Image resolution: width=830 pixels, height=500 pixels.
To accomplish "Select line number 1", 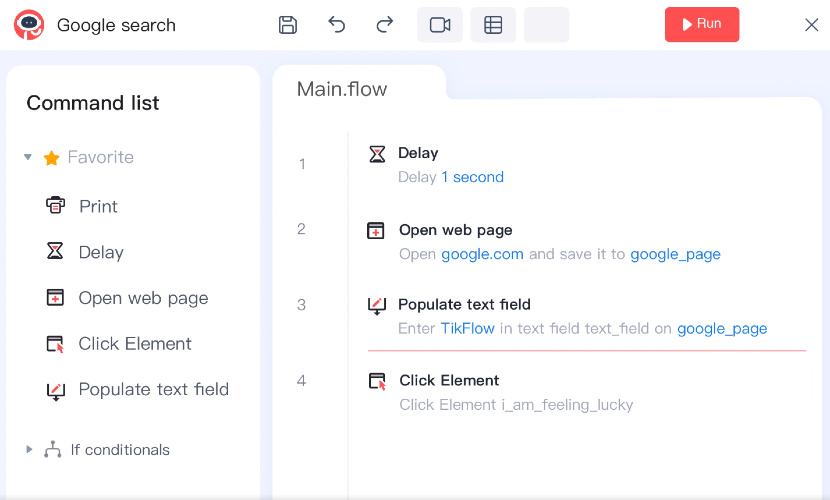I will pyautogui.click(x=302, y=164).
